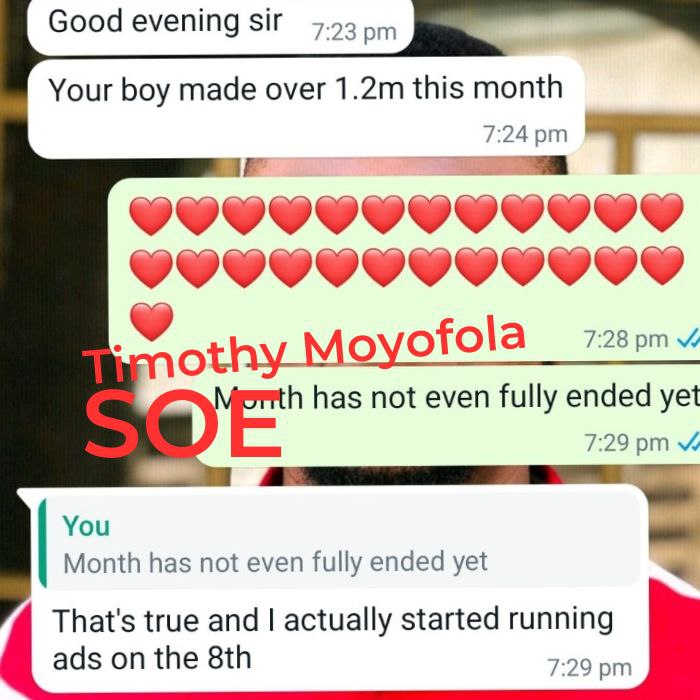Tap the first heart emoji in top row
The height and width of the screenshot is (700, 700).
151,215
